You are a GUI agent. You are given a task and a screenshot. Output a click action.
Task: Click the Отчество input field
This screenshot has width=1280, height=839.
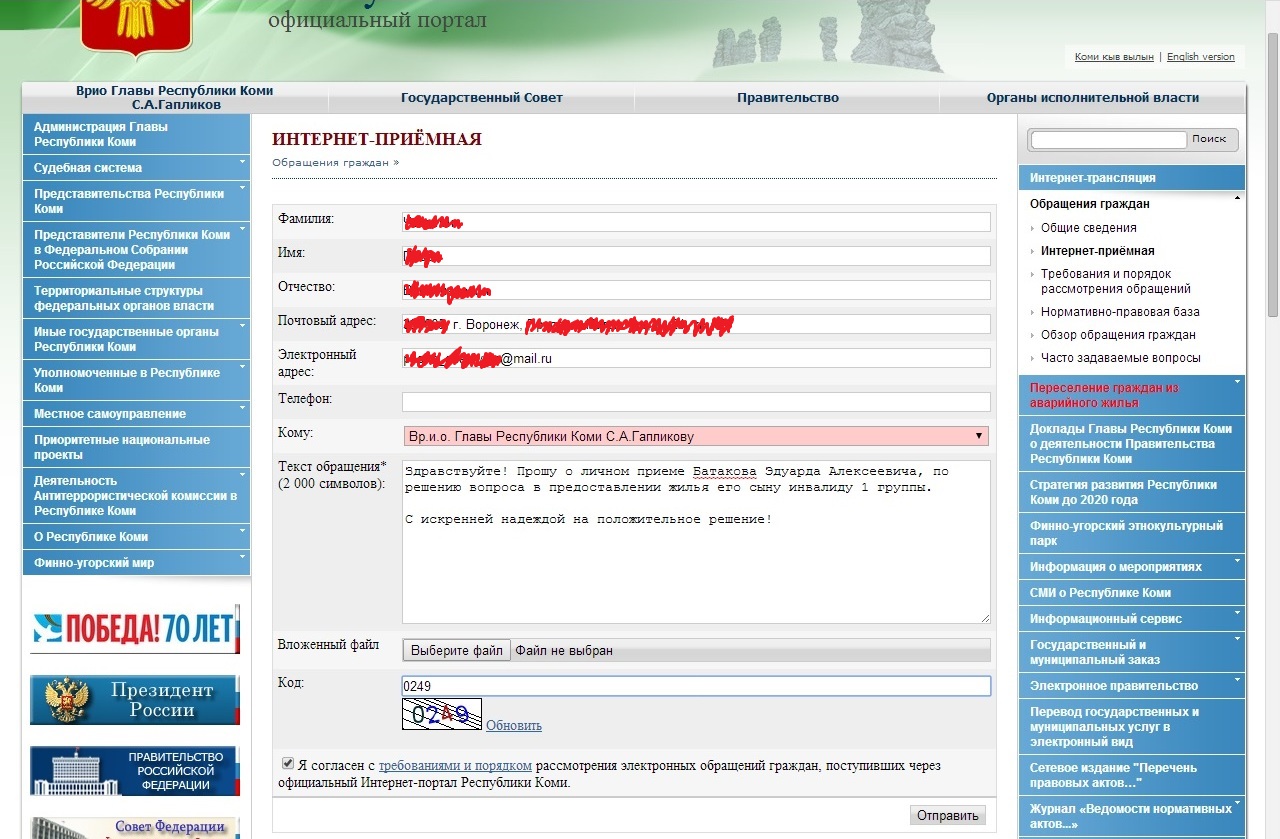point(696,290)
